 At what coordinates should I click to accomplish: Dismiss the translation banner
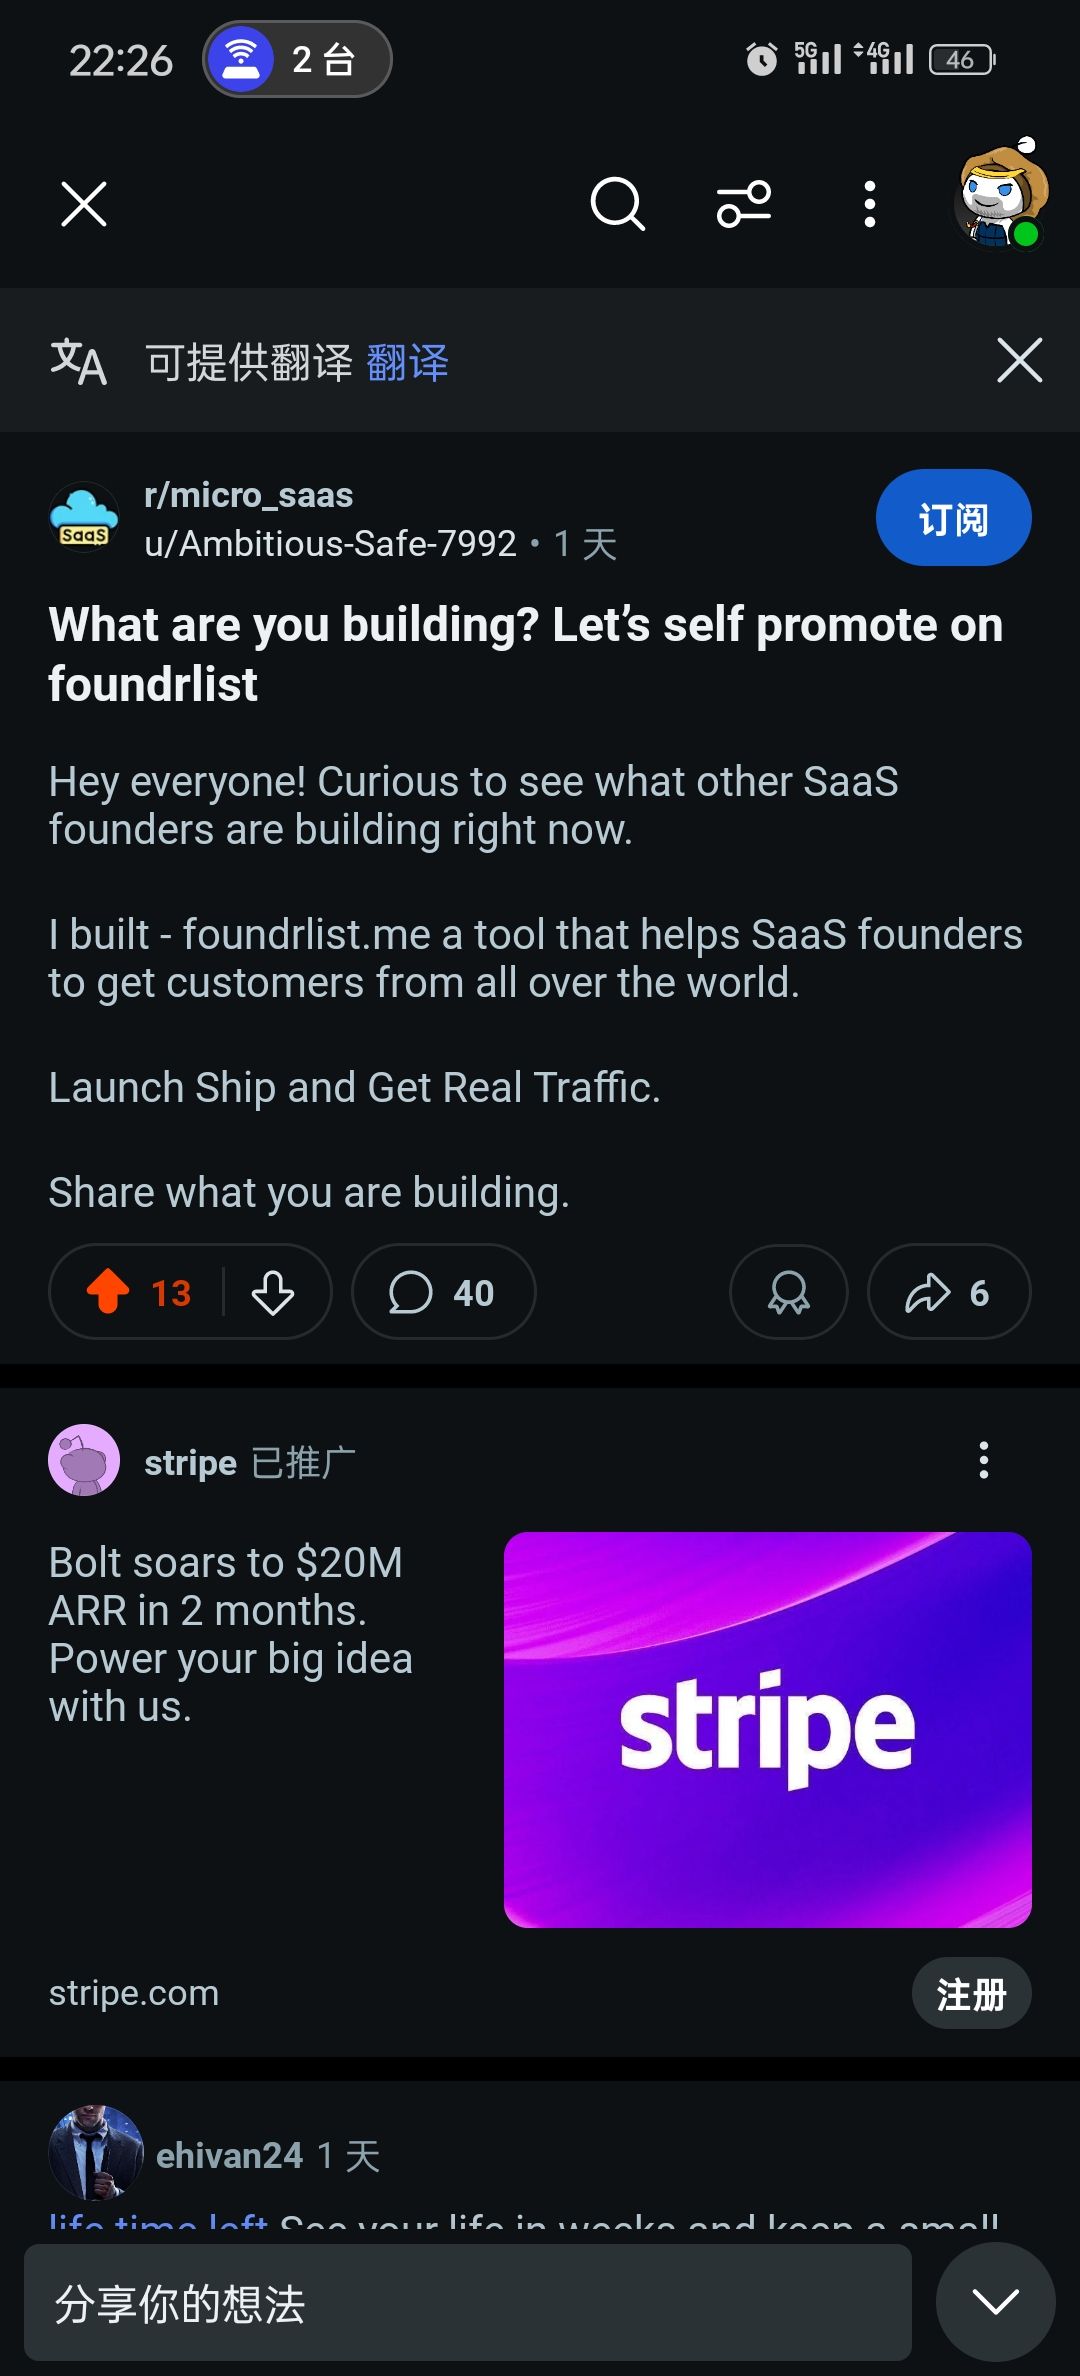1019,360
